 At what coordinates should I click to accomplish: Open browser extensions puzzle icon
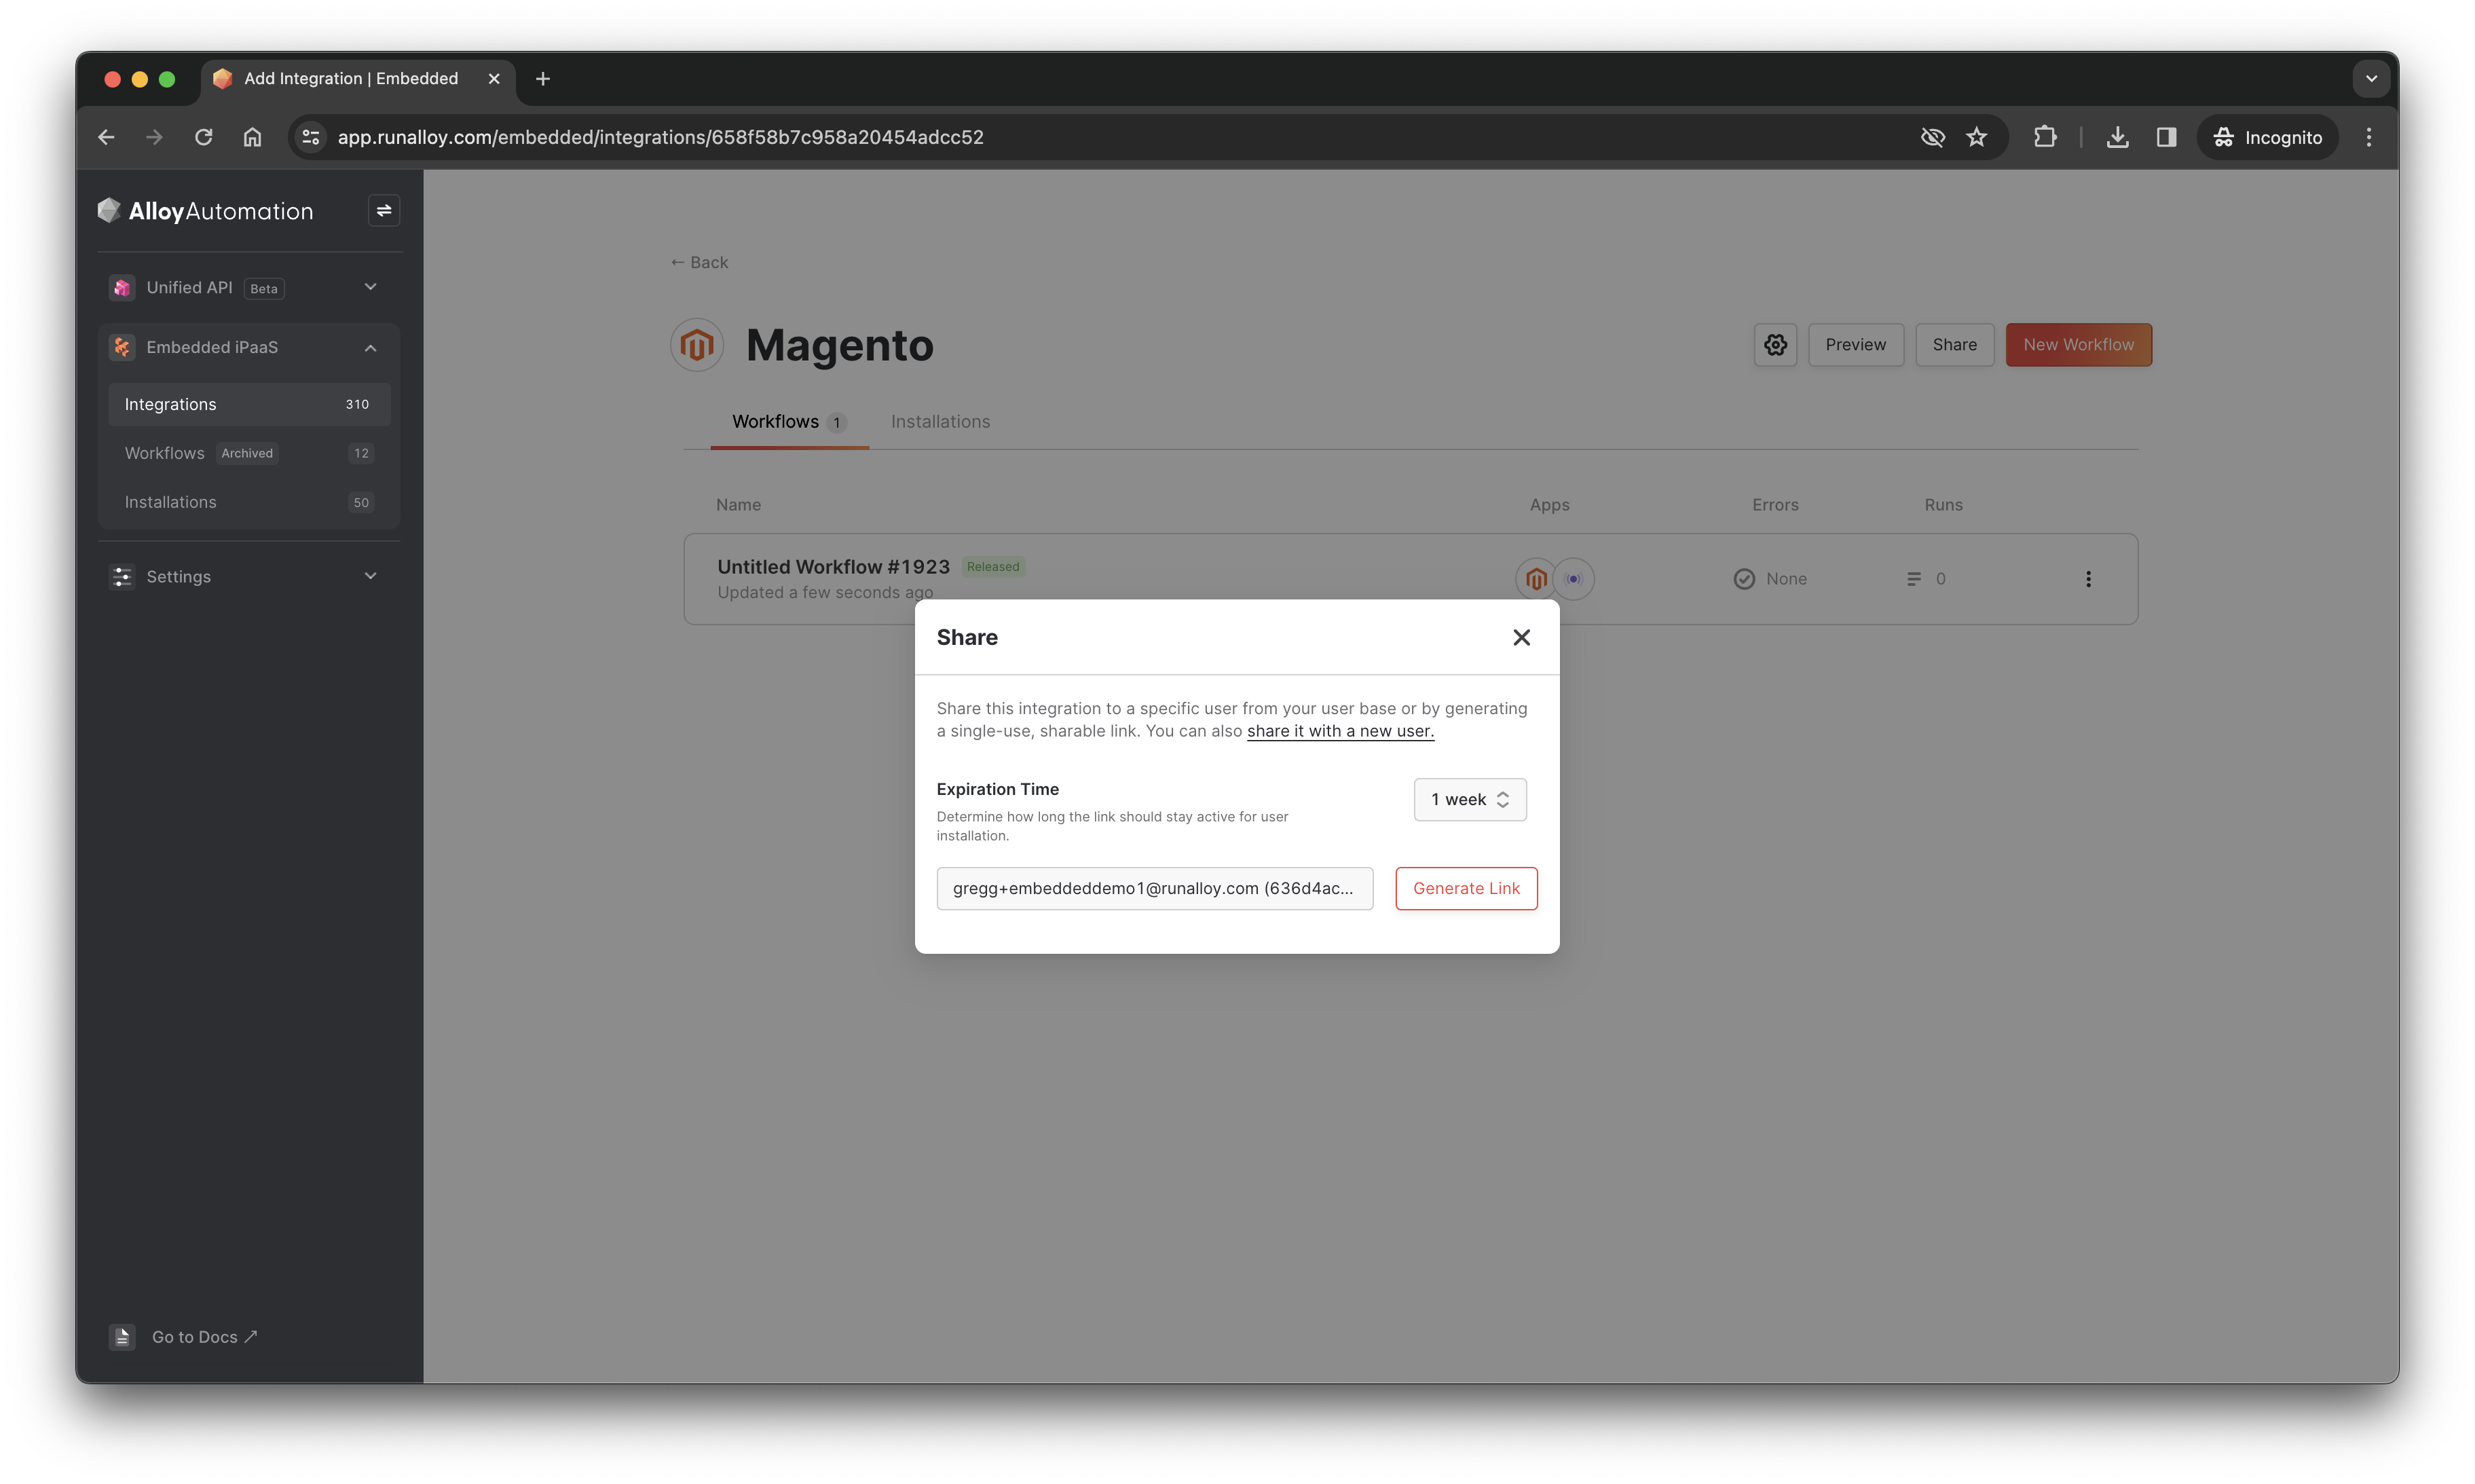[x=2045, y=137]
